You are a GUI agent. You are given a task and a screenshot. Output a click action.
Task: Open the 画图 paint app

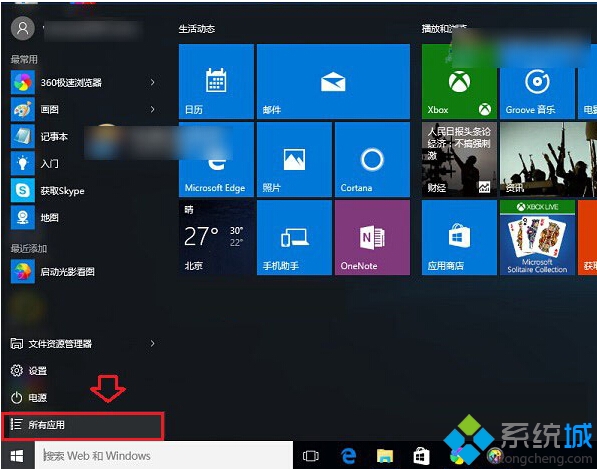click(84, 109)
